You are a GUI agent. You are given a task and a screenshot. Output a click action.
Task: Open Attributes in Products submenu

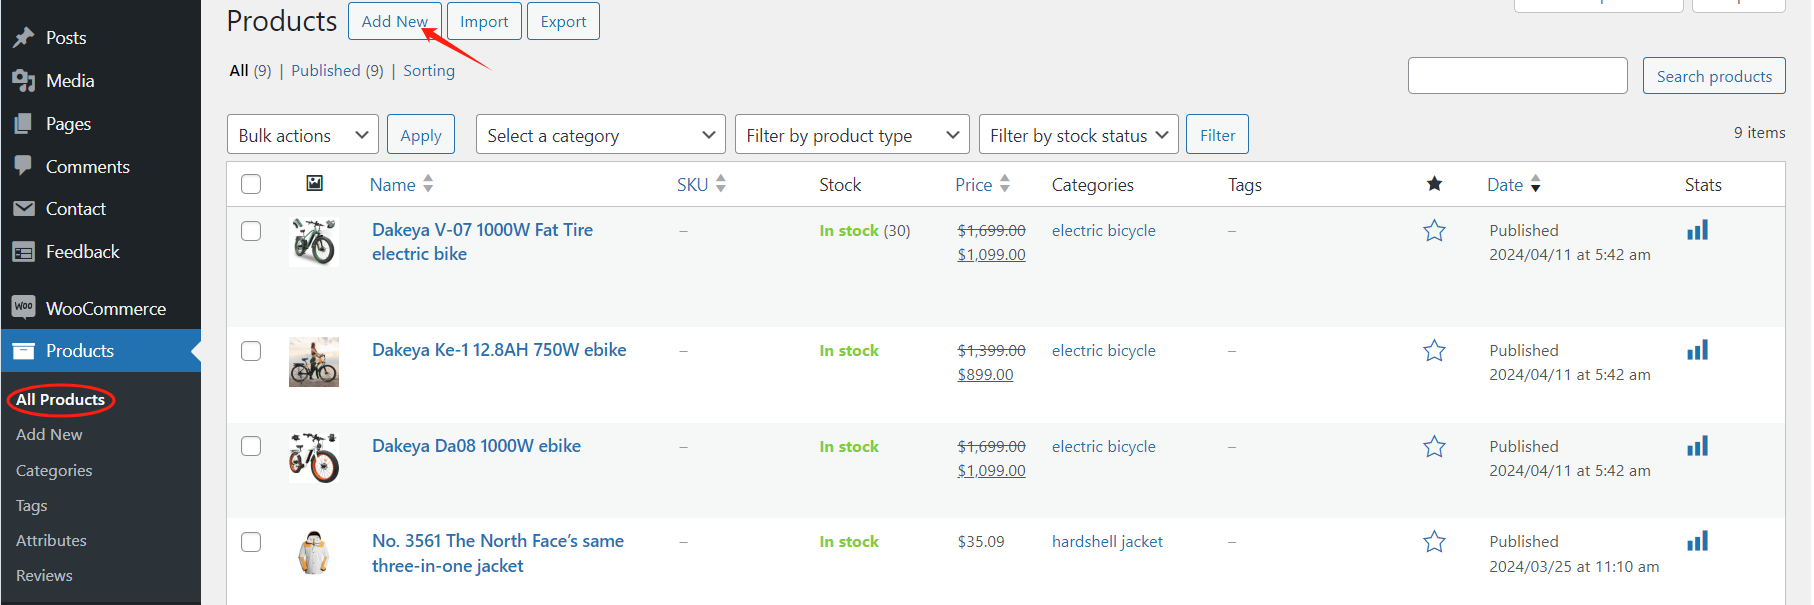point(51,540)
